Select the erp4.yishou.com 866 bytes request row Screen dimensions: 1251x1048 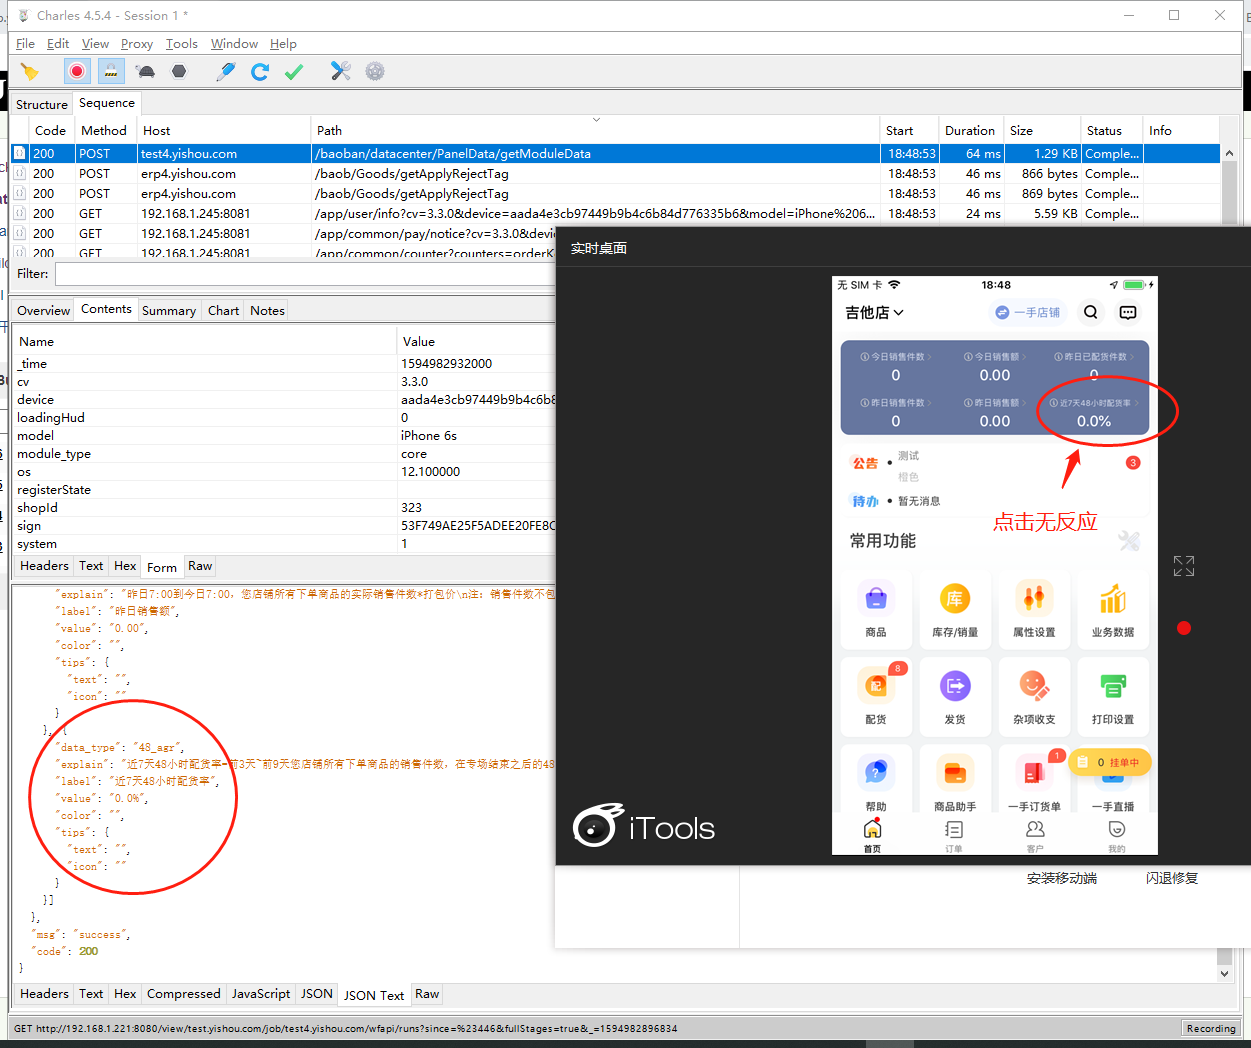(x=615, y=174)
